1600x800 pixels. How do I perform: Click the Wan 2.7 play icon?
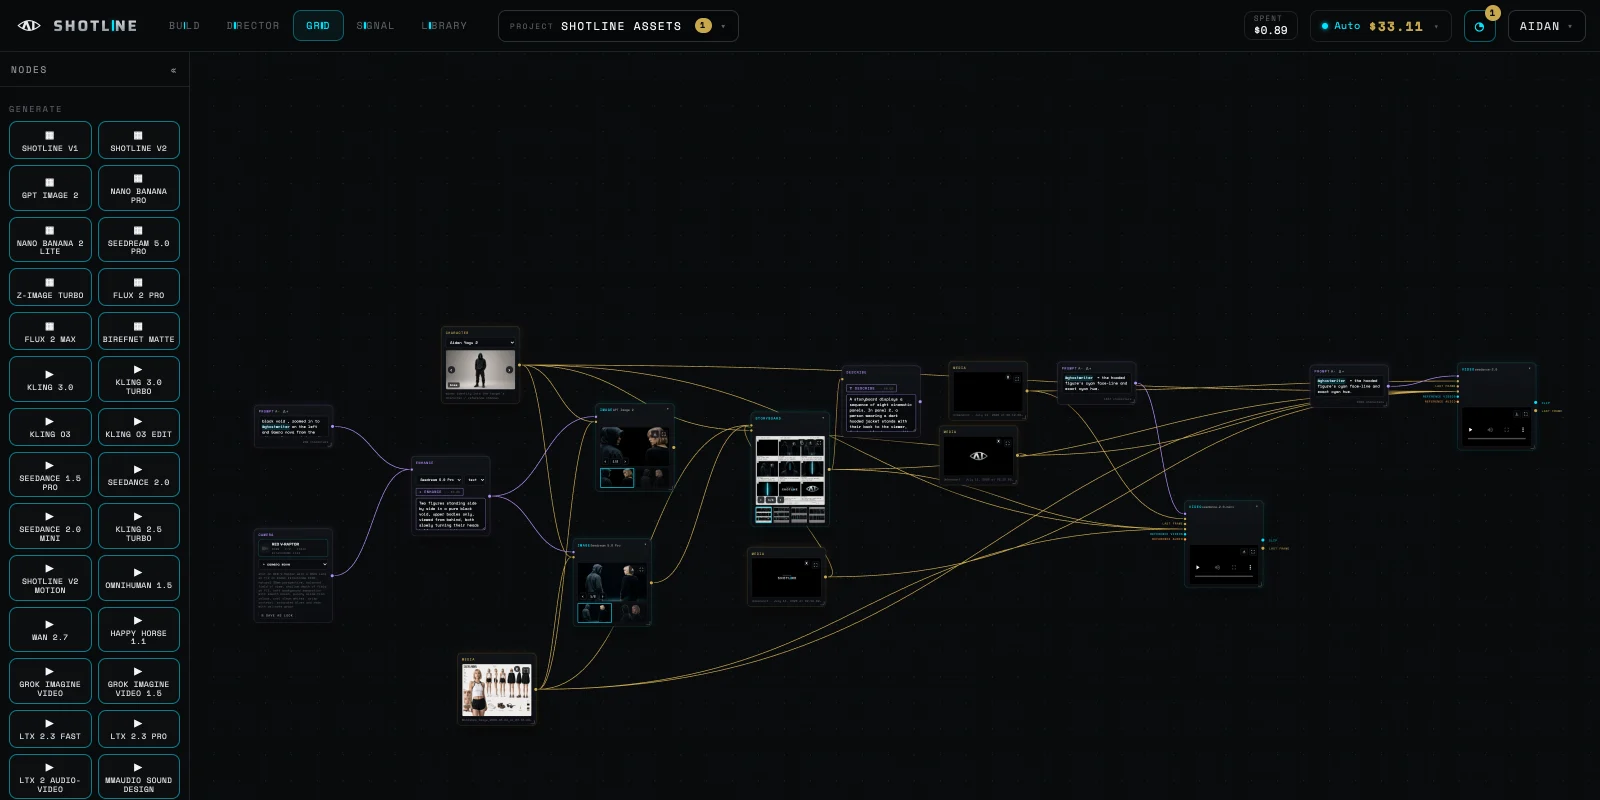pos(50,625)
